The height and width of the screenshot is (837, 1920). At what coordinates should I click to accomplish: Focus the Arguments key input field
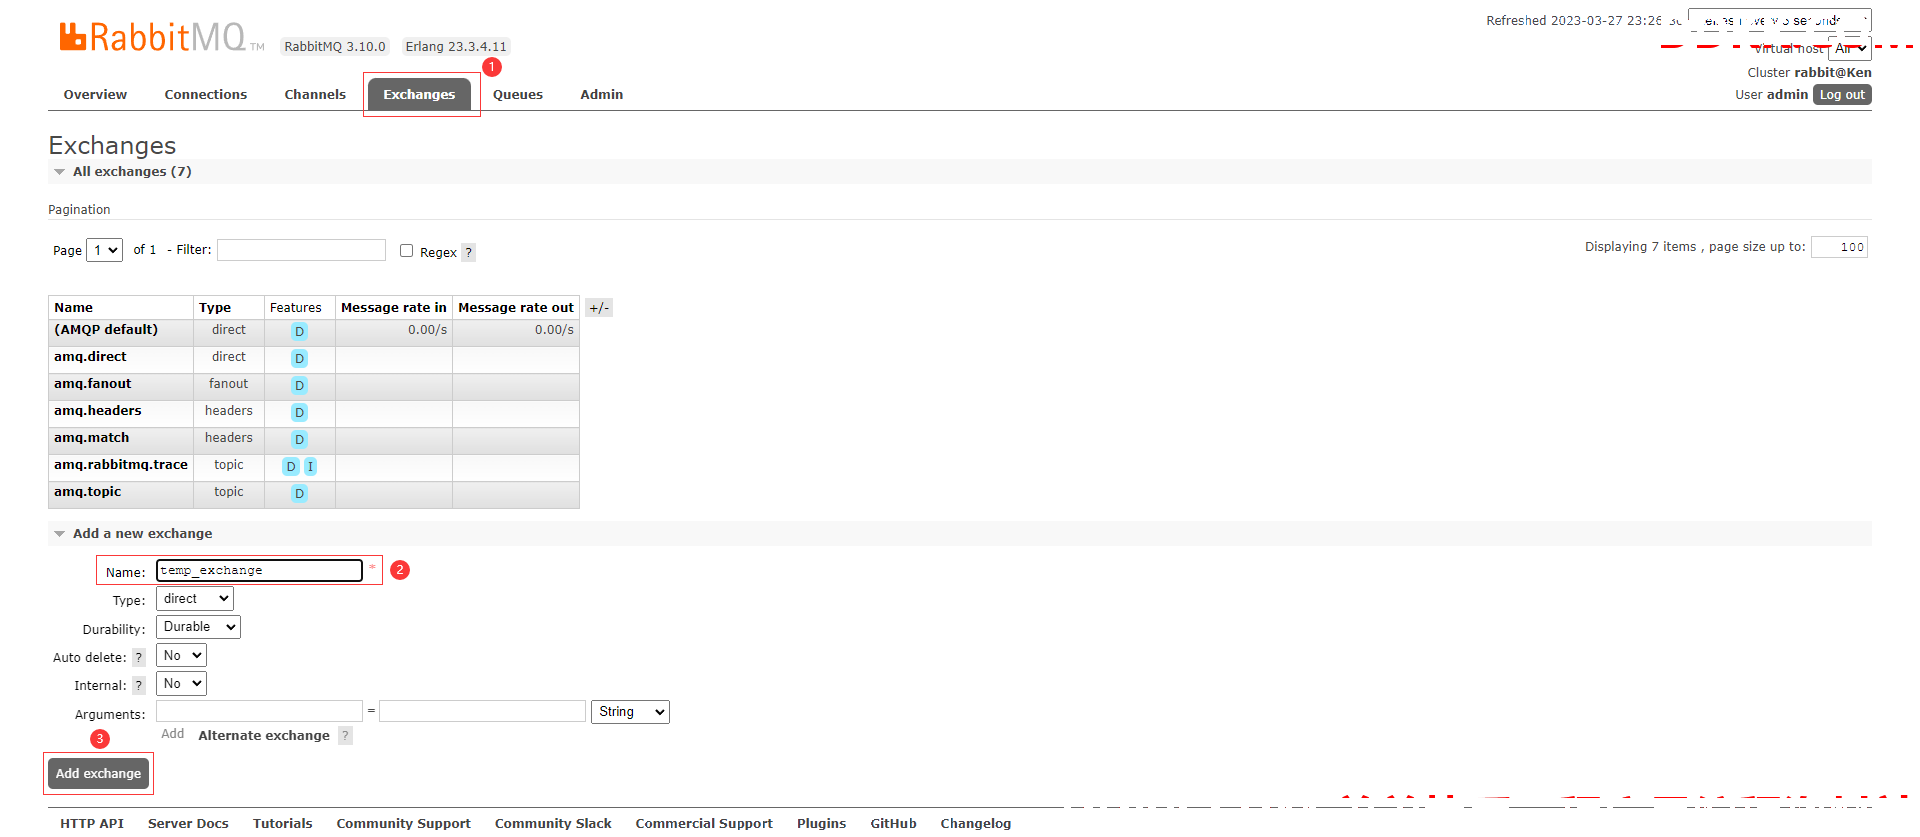(259, 711)
